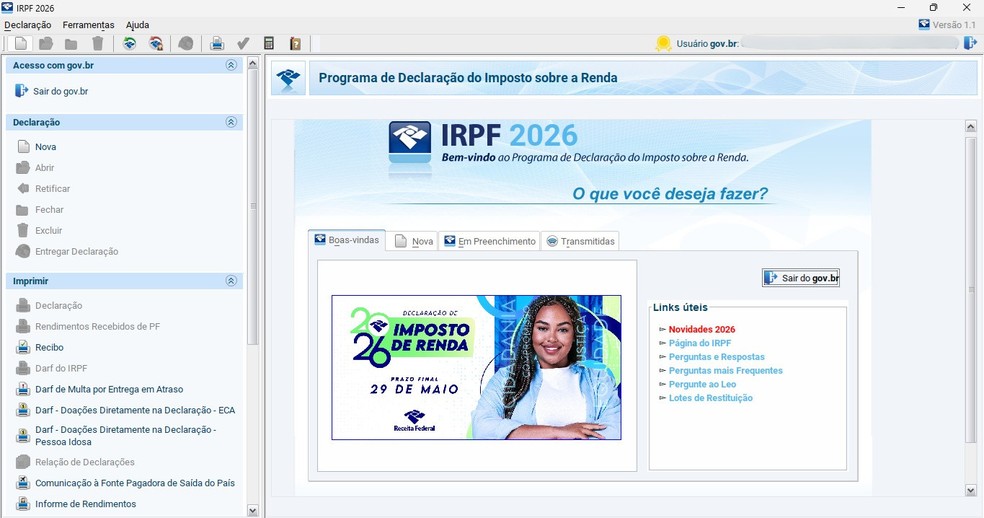Click the green arrow Receita toolbar icon
Screen dimensions: 984x518
point(130,43)
